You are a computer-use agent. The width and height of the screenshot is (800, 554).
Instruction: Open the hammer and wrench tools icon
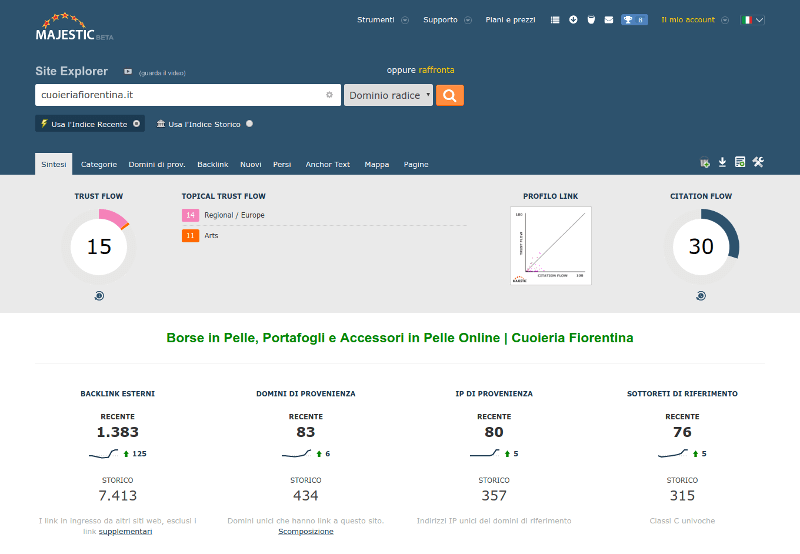pyautogui.click(x=758, y=162)
